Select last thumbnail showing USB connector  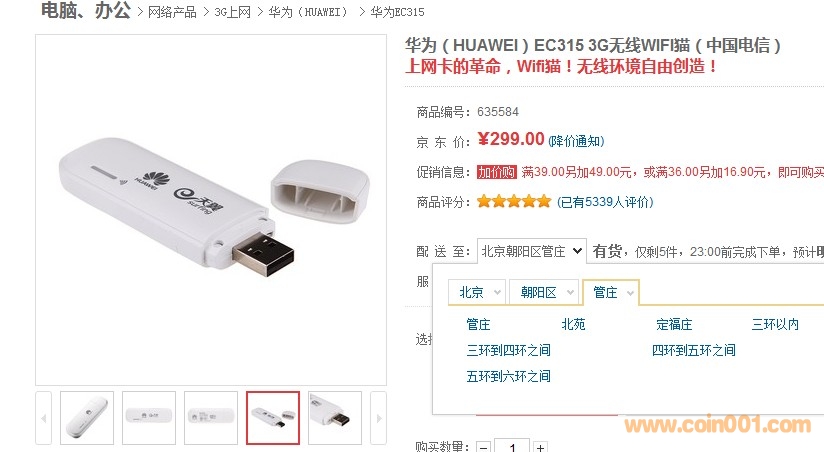pyautogui.click(x=335, y=418)
